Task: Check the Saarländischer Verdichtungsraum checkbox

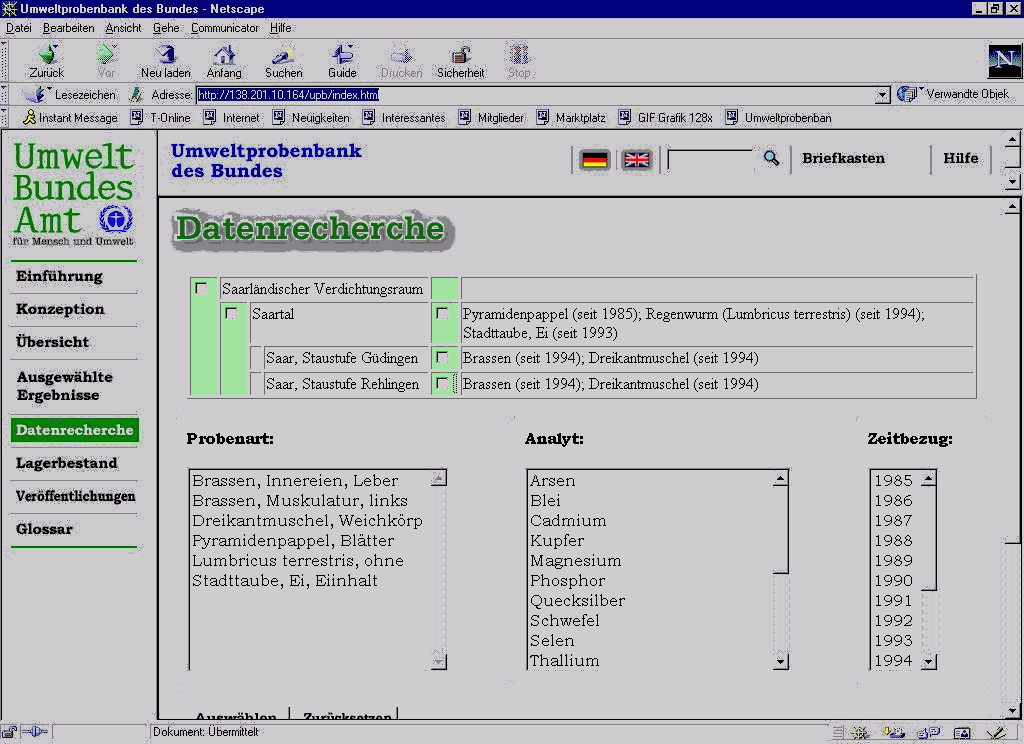Action: pyautogui.click(x=202, y=288)
